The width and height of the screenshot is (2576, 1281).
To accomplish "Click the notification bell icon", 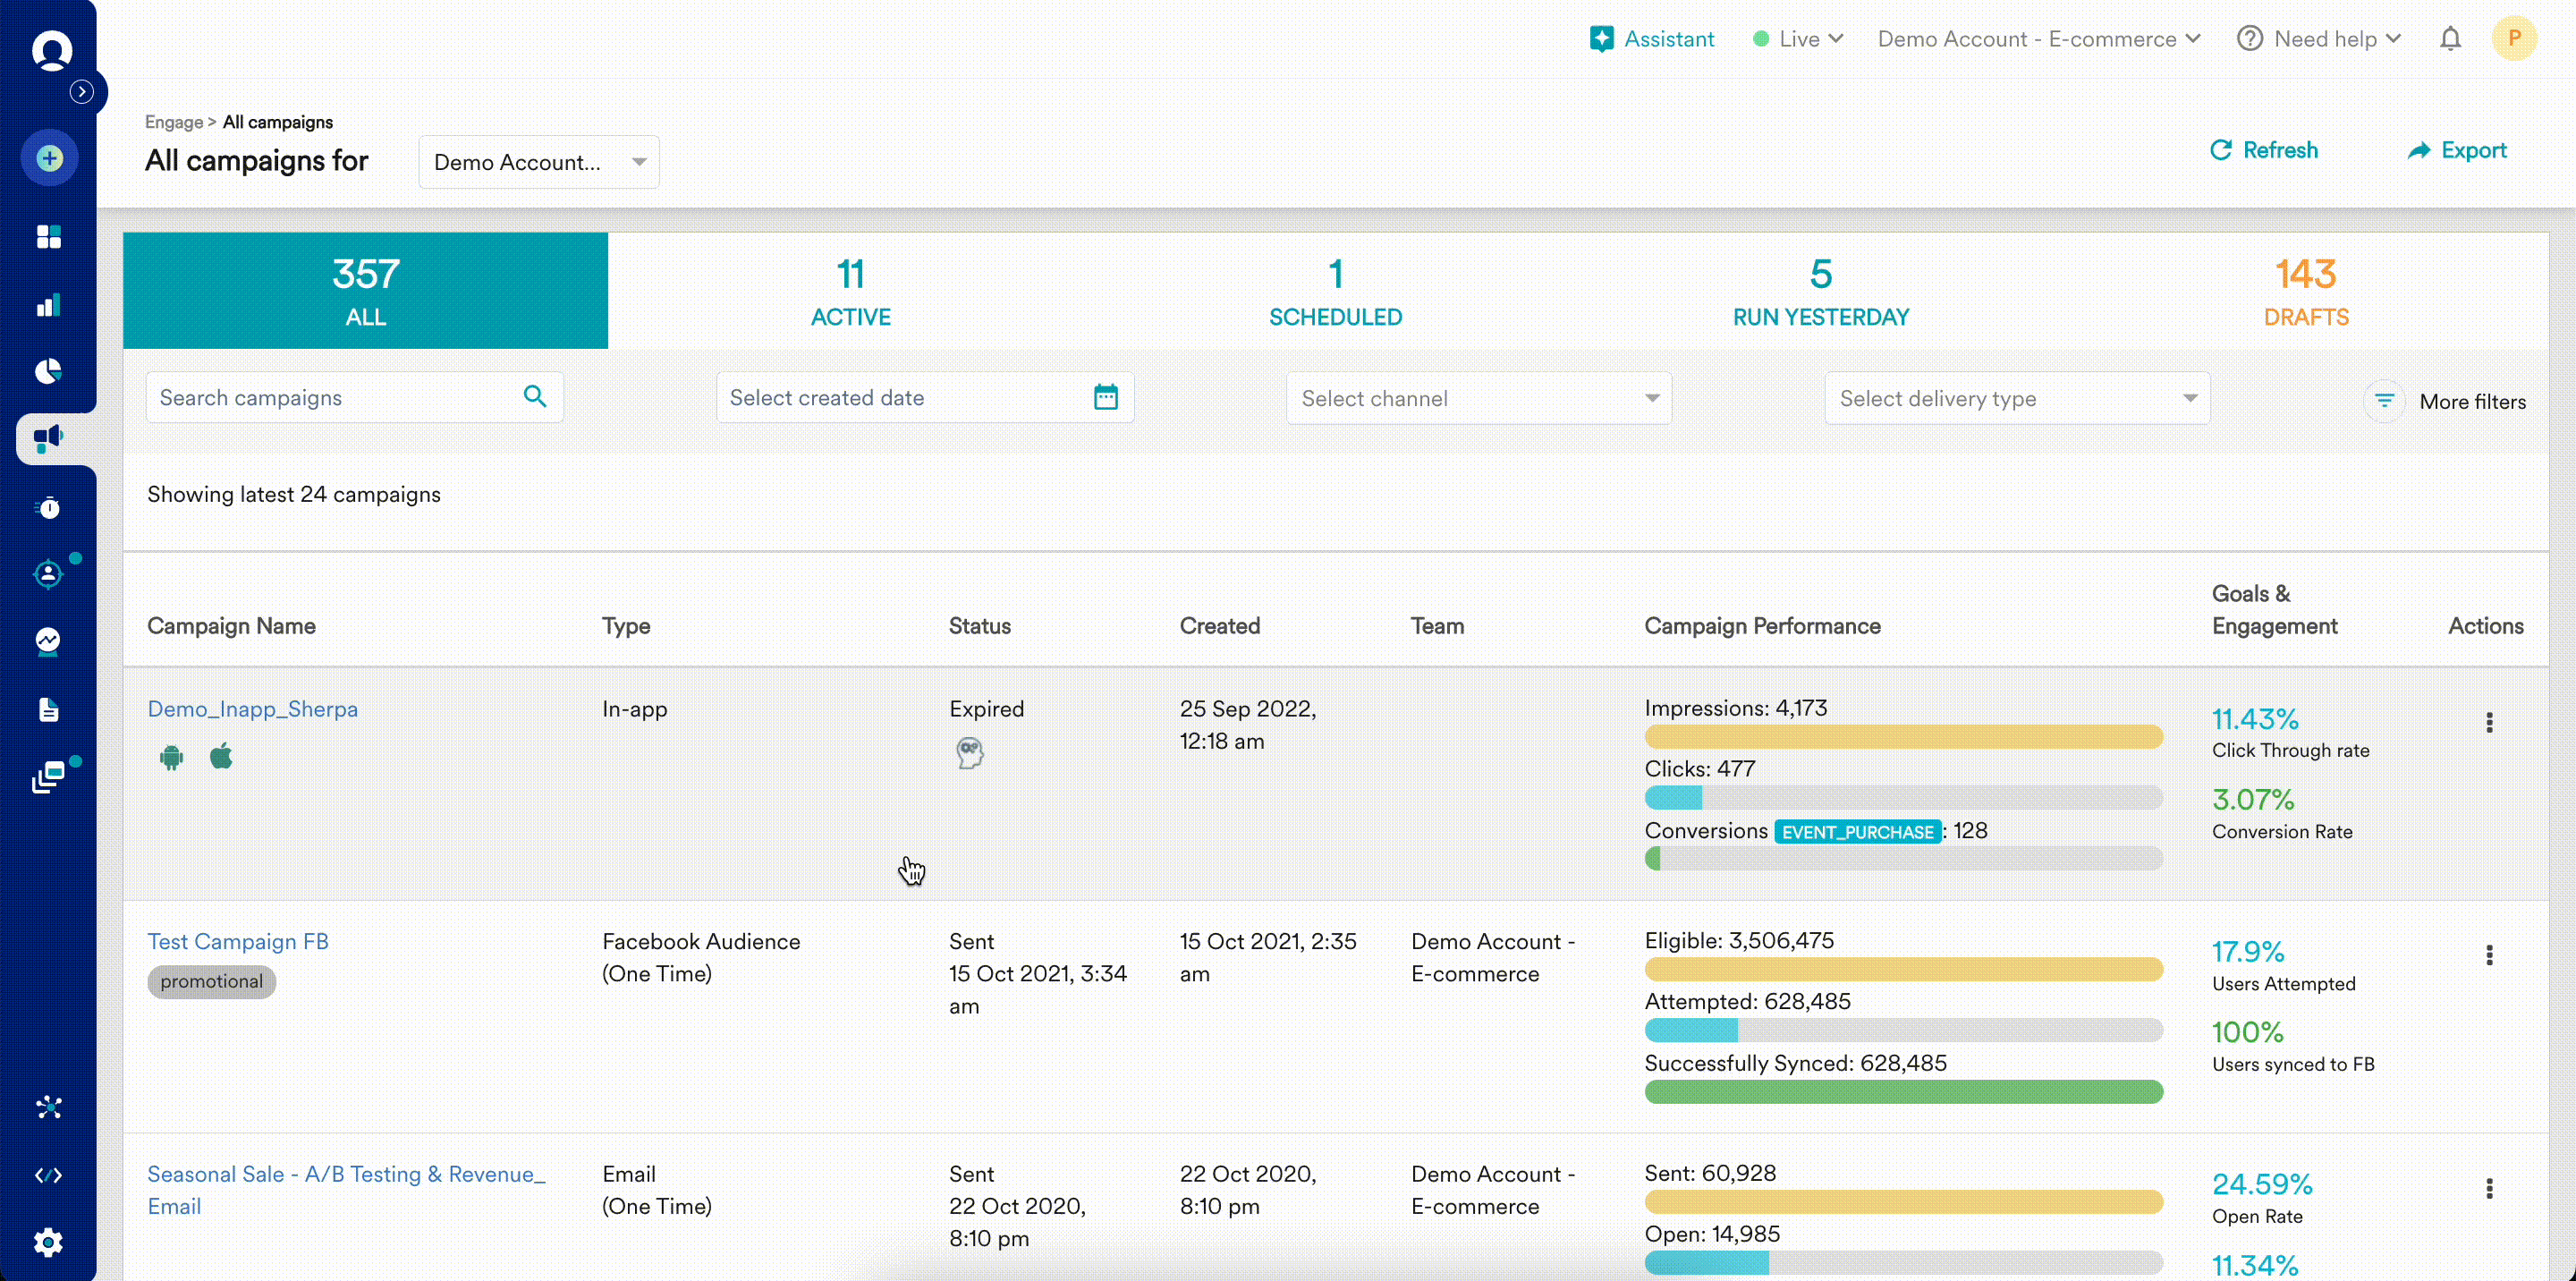I will [2449, 39].
